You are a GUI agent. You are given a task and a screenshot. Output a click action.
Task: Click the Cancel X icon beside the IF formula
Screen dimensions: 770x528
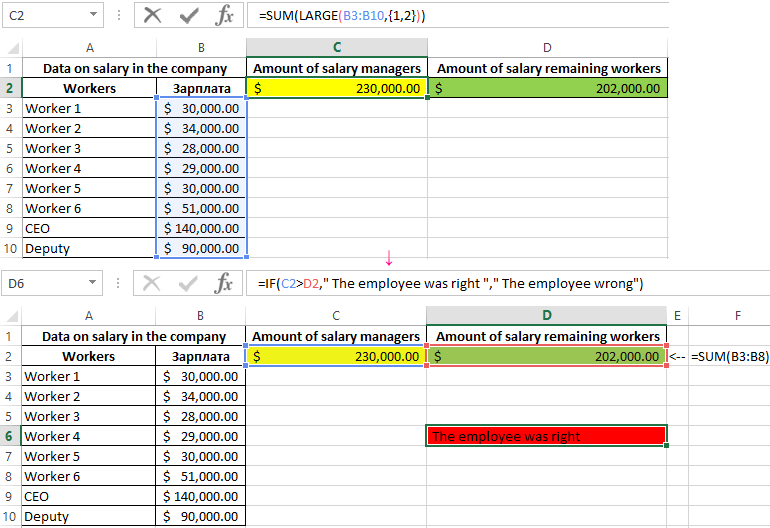click(152, 283)
